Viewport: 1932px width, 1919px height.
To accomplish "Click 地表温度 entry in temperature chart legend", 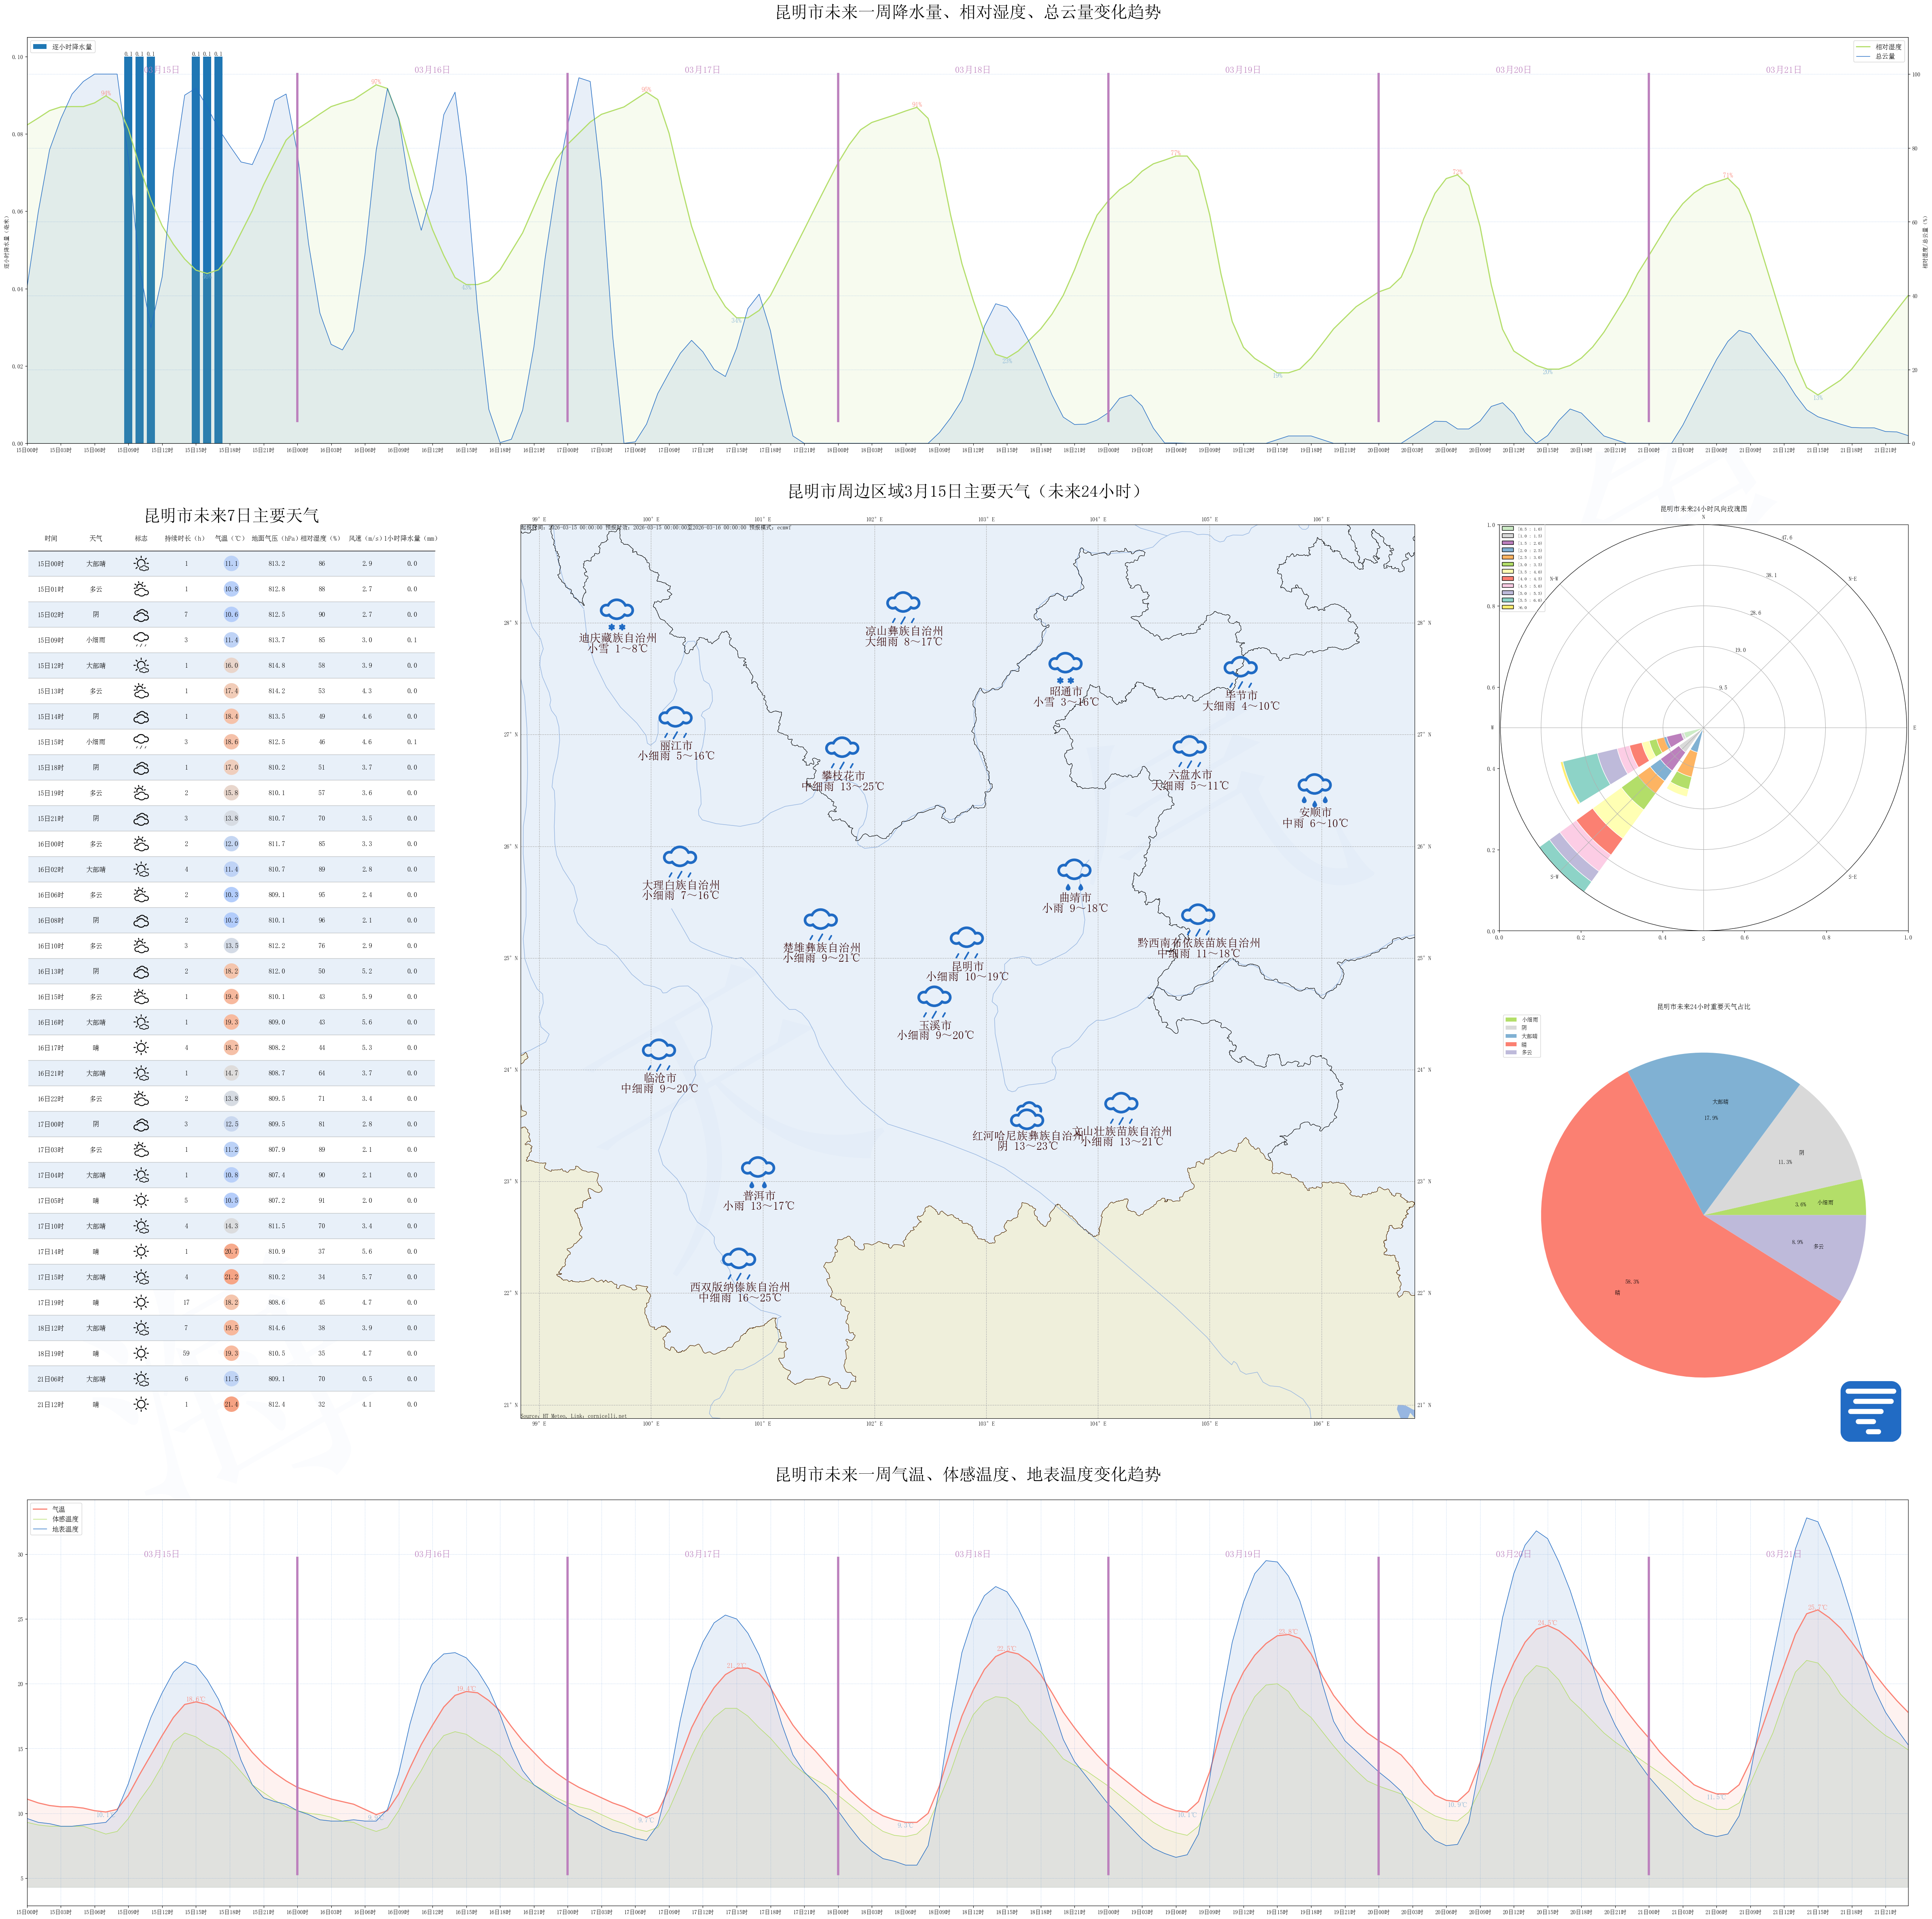I will point(65,1529).
